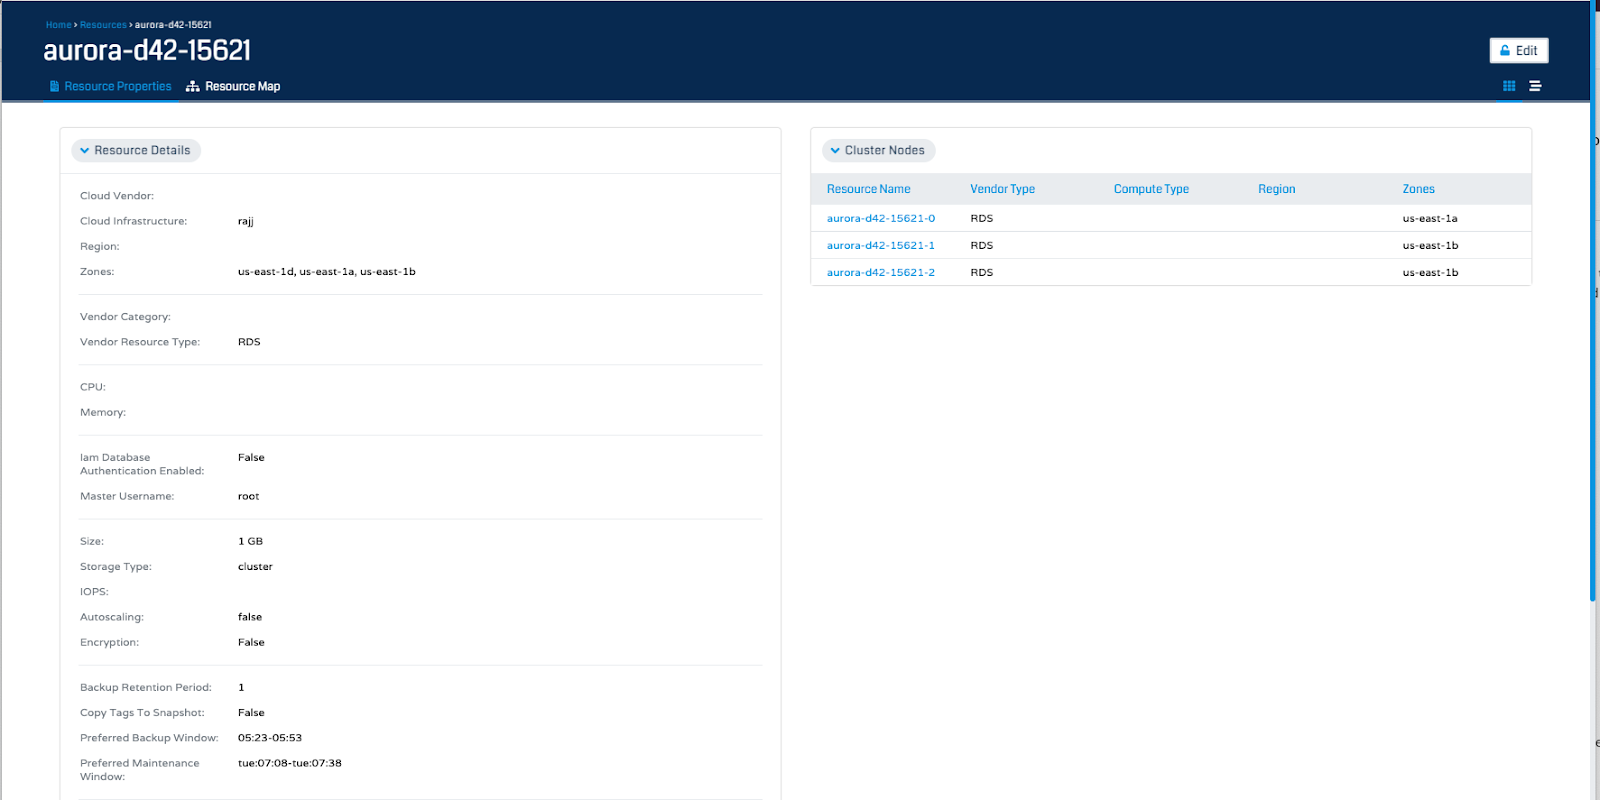Click the Size value 1 GB
The width and height of the screenshot is (1600, 800).
tap(250, 541)
